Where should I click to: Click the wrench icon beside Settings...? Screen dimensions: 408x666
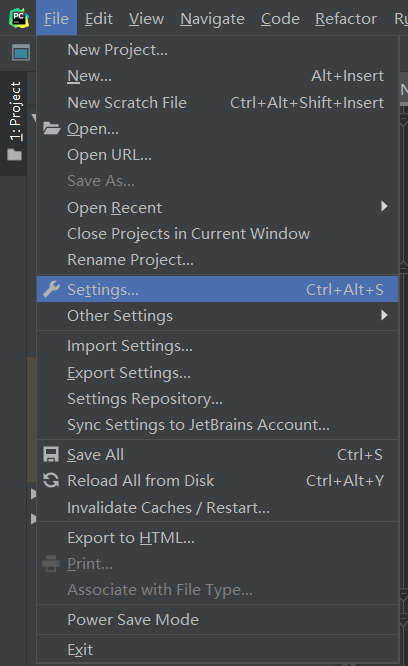pyautogui.click(x=51, y=289)
